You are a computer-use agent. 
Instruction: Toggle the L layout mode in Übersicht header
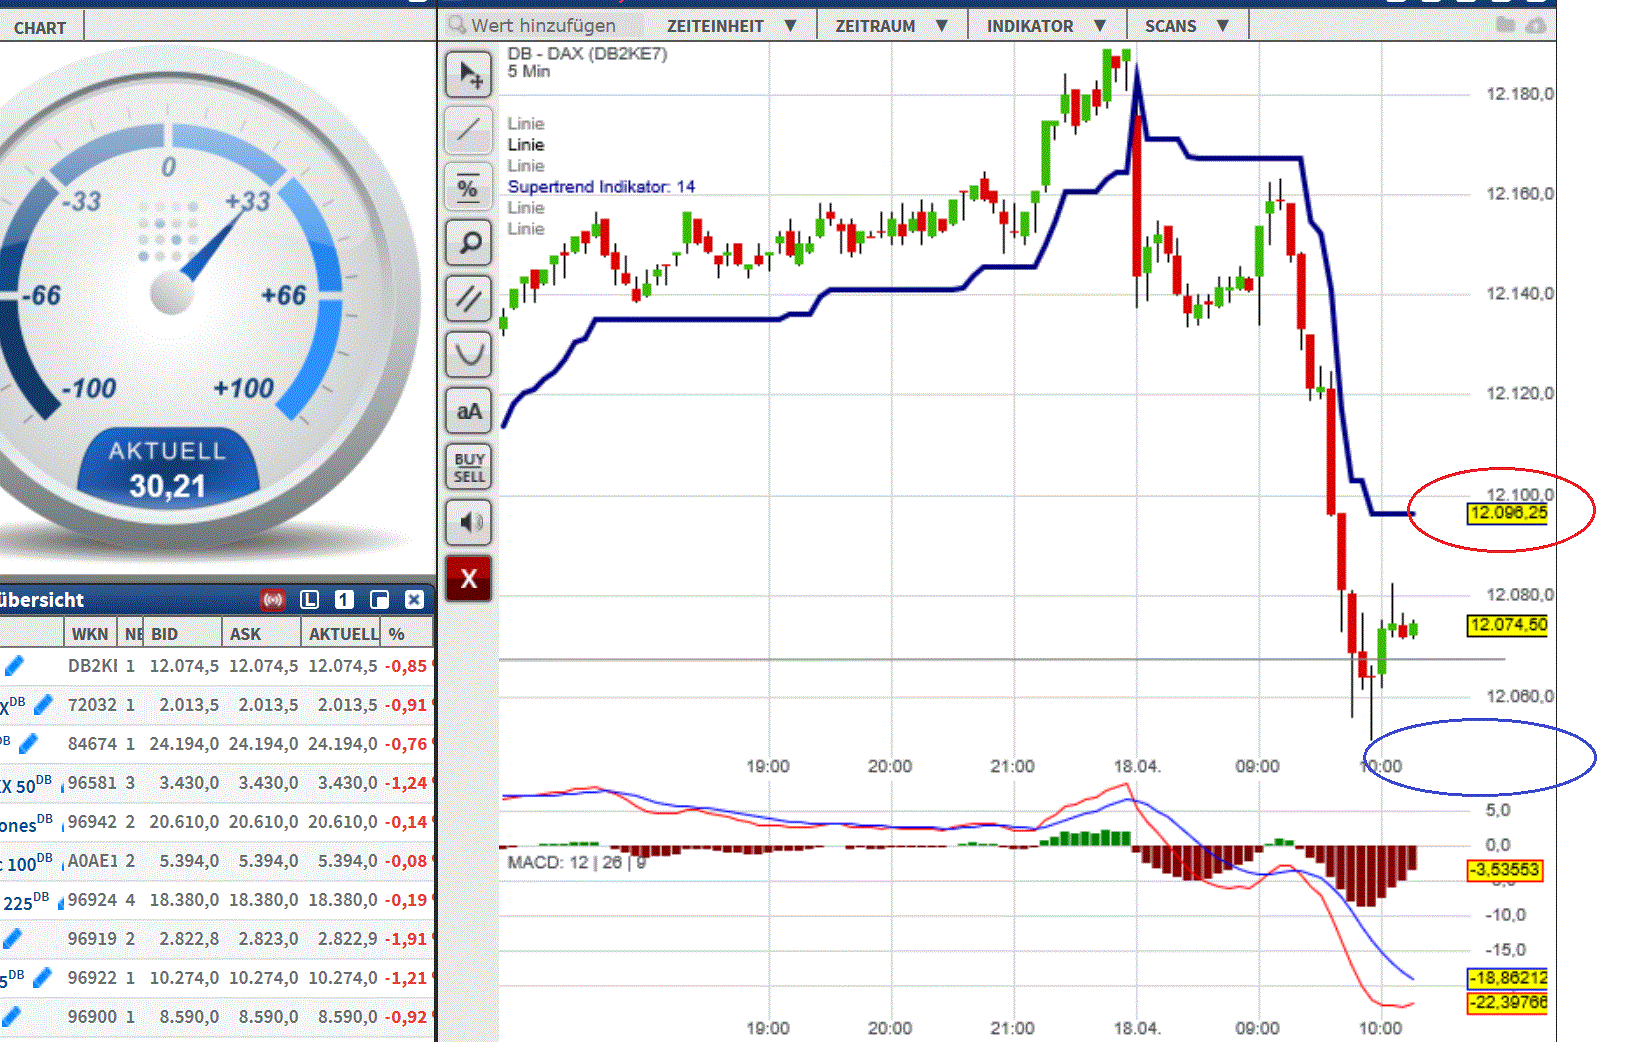(310, 599)
